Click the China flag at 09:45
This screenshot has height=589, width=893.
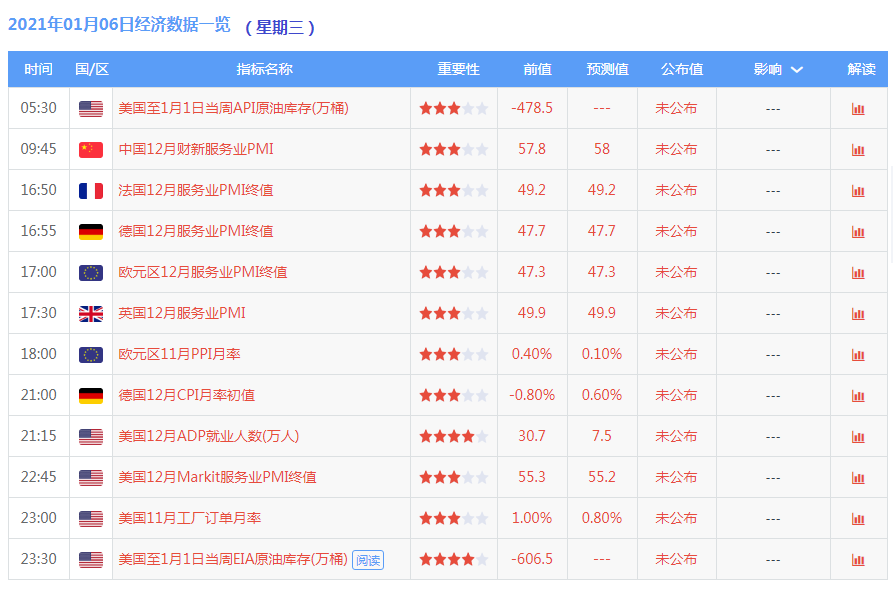coord(91,149)
